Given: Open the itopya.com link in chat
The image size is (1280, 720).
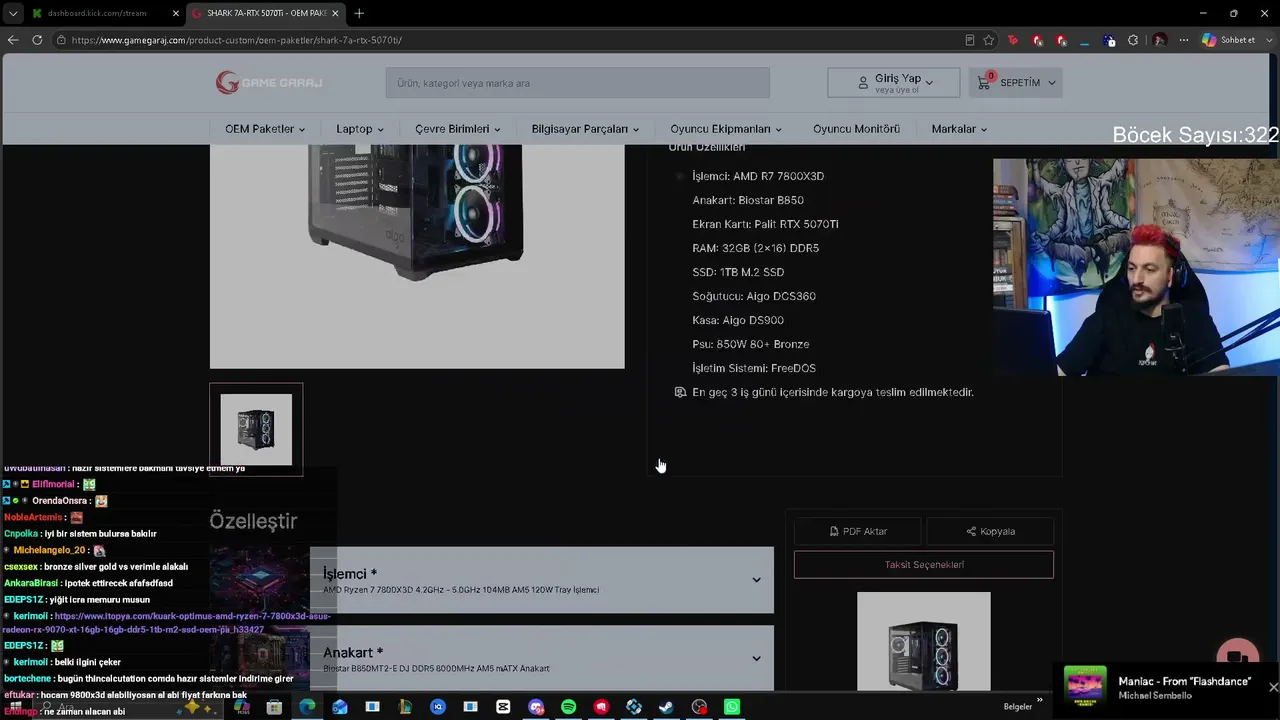Looking at the screenshot, I should (x=168, y=623).
